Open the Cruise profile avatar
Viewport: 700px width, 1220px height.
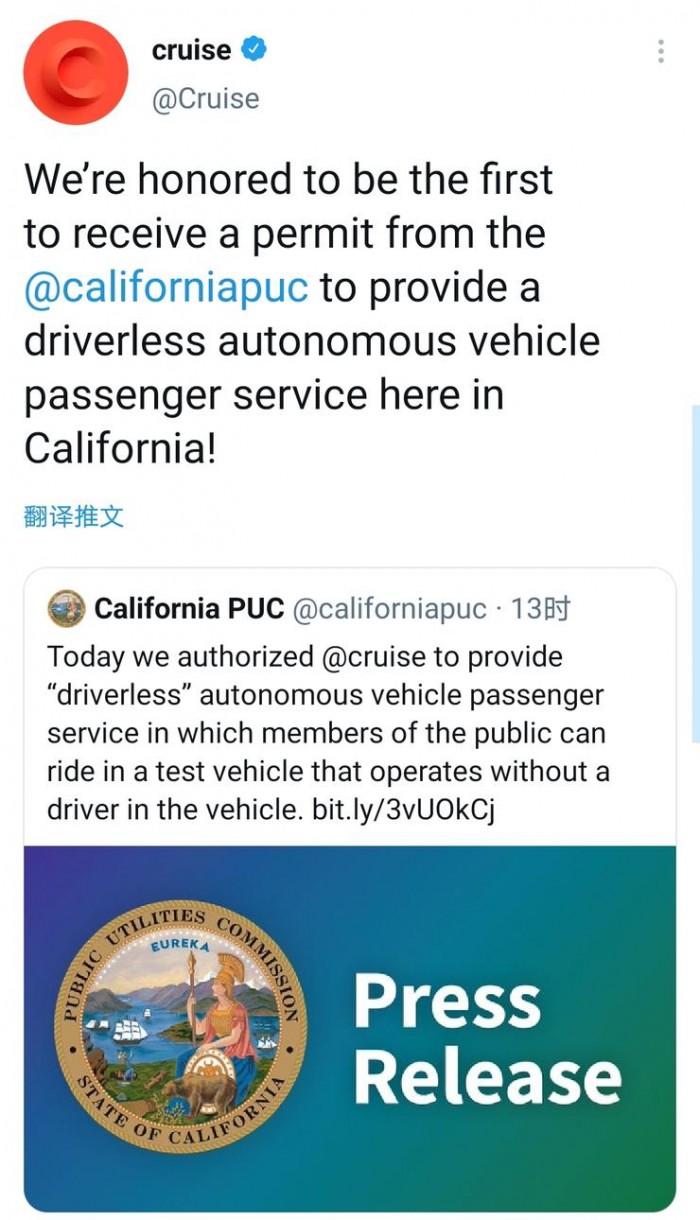tap(75, 72)
